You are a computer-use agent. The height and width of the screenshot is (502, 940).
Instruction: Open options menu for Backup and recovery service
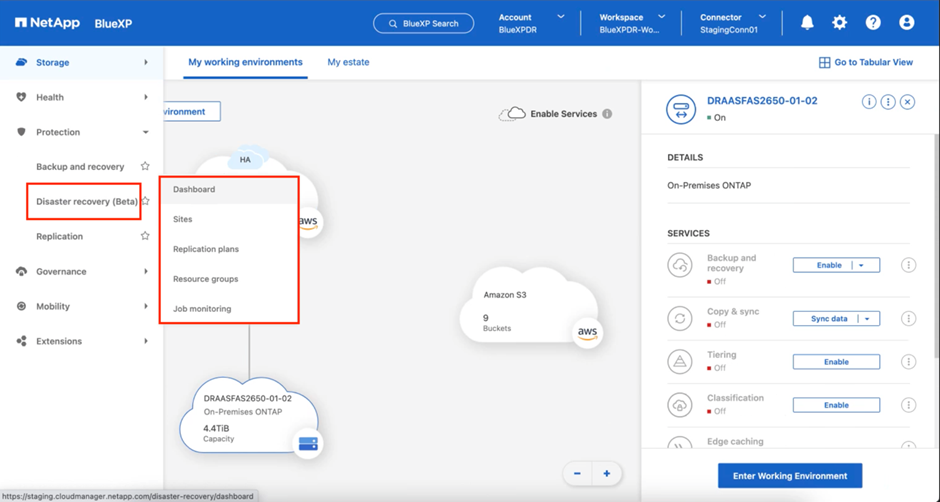point(908,265)
